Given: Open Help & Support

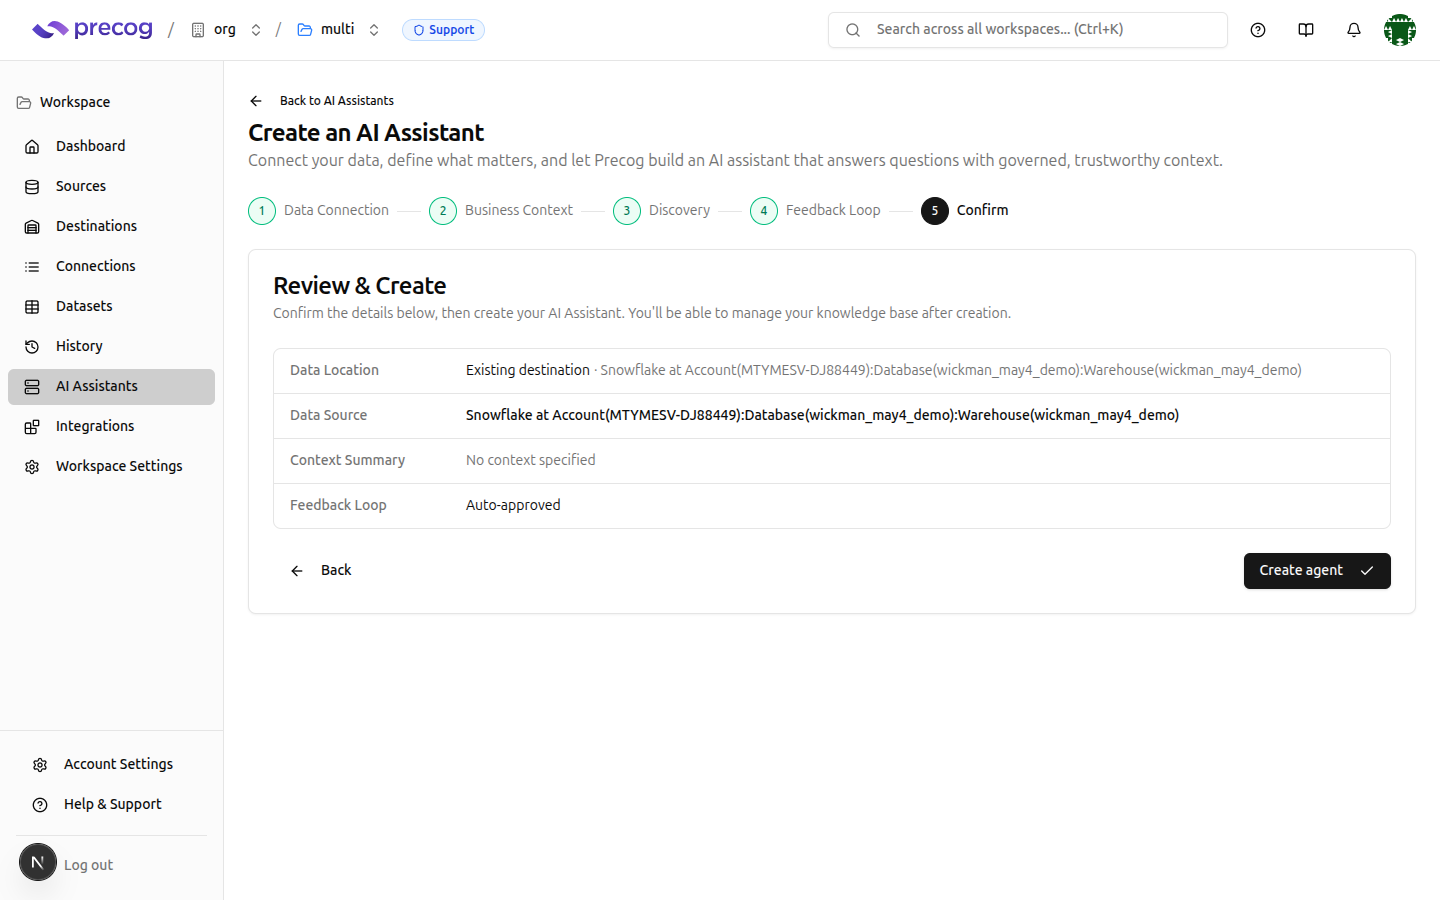Looking at the screenshot, I should (111, 804).
